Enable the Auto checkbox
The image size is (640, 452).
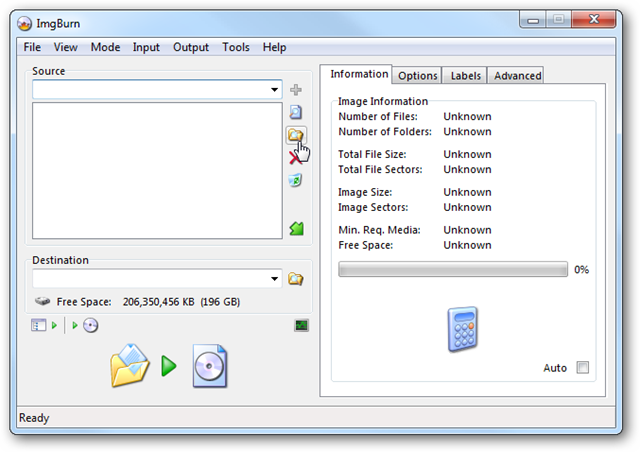coord(582,367)
